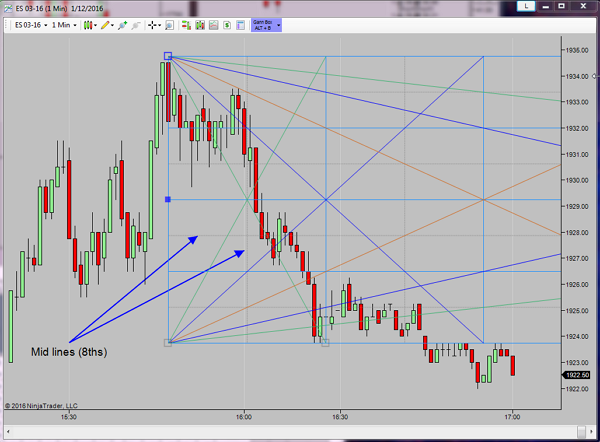Click the chart window title icon
This screenshot has width=600, height=442.
click(8, 8)
